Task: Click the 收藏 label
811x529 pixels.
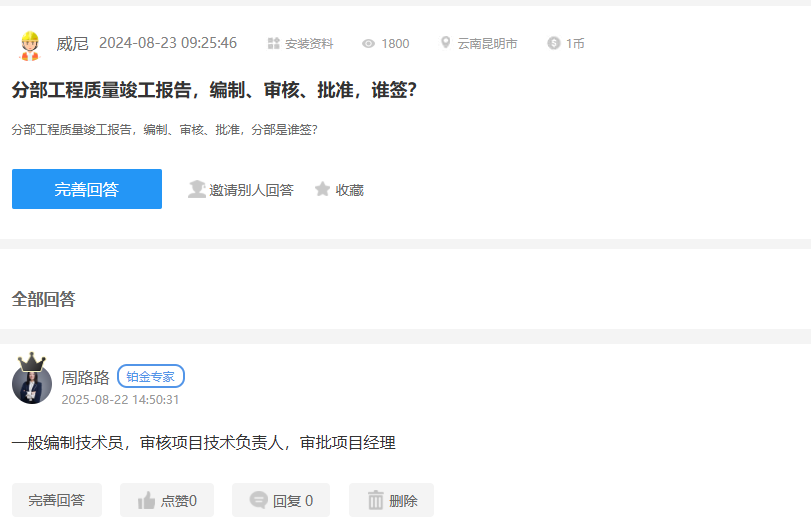Action: pyautogui.click(x=350, y=190)
